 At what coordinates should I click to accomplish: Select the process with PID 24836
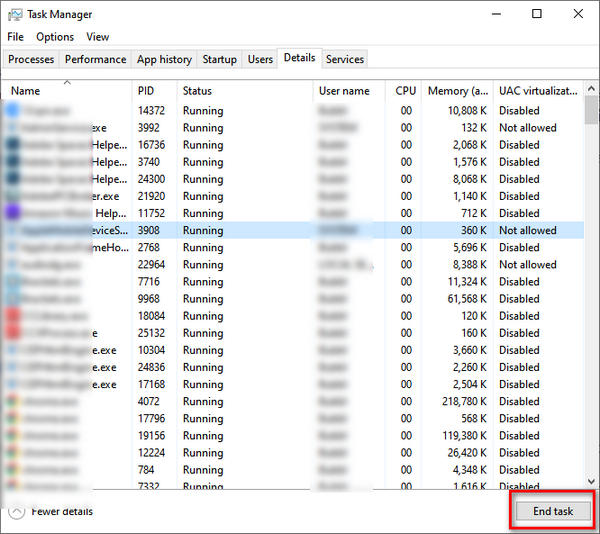point(293,367)
